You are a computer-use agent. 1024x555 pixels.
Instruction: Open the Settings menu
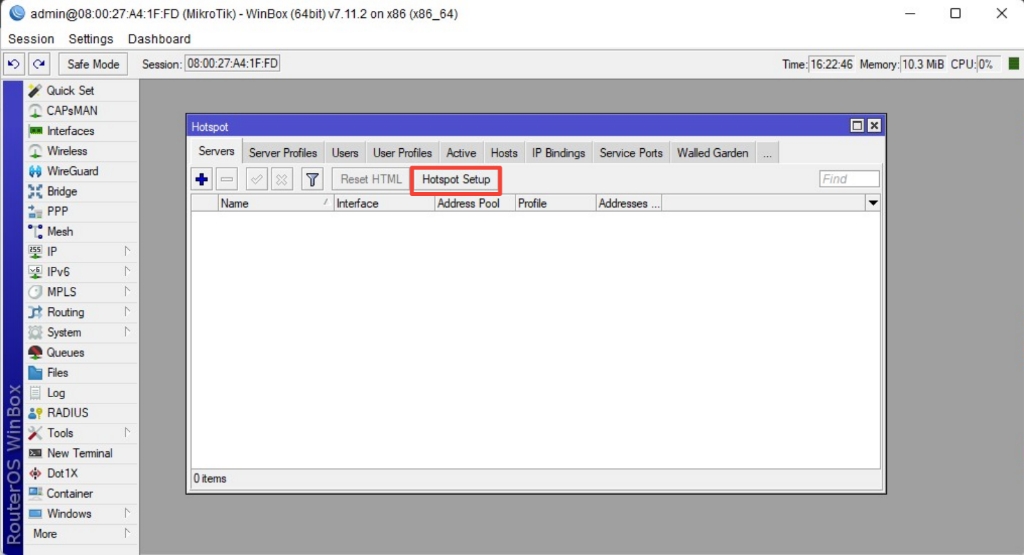point(91,39)
